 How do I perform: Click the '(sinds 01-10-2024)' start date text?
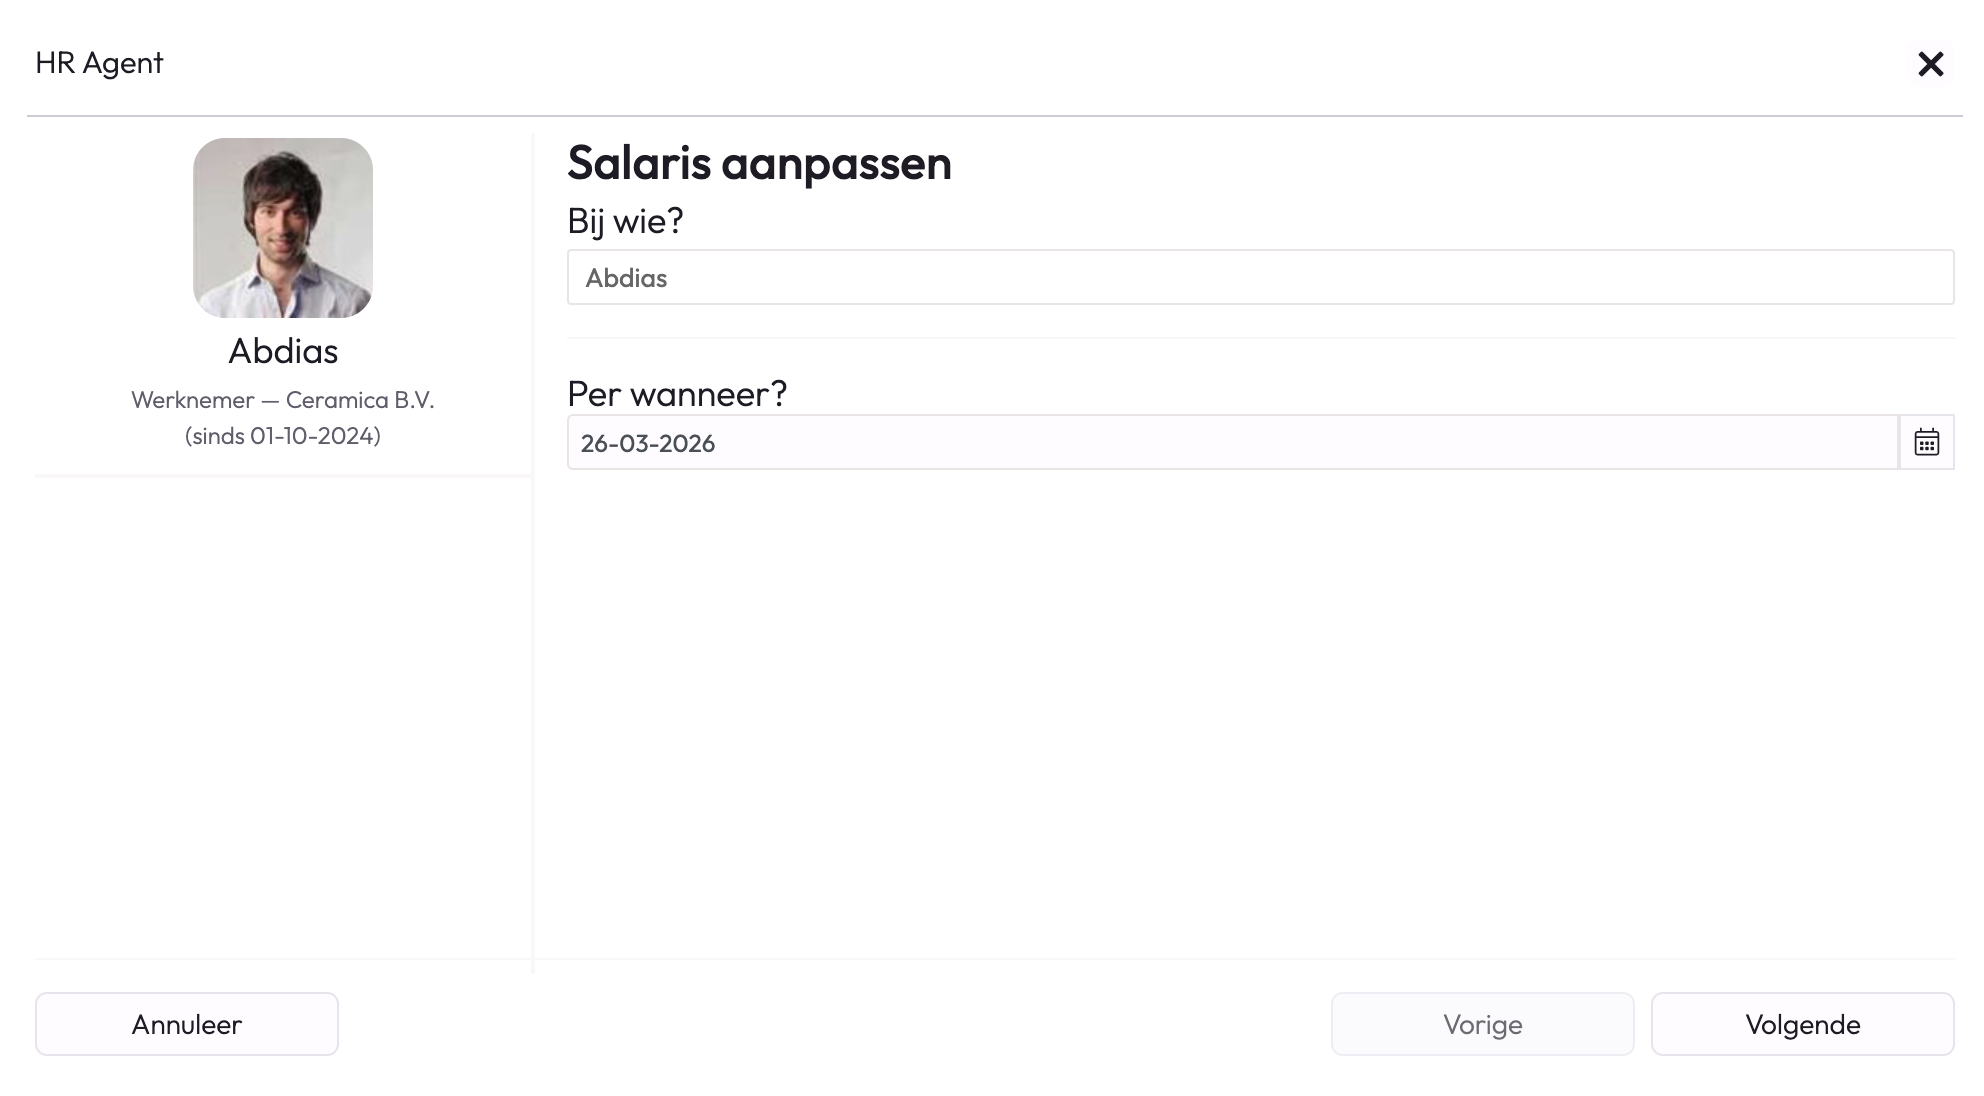283,436
